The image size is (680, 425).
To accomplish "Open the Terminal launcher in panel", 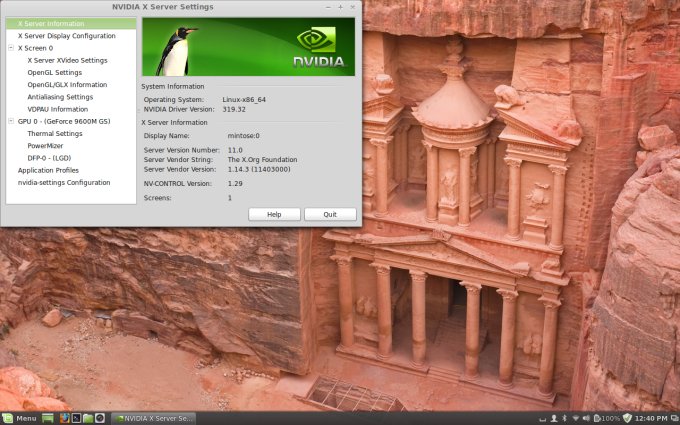I will (x=76, y=418).
